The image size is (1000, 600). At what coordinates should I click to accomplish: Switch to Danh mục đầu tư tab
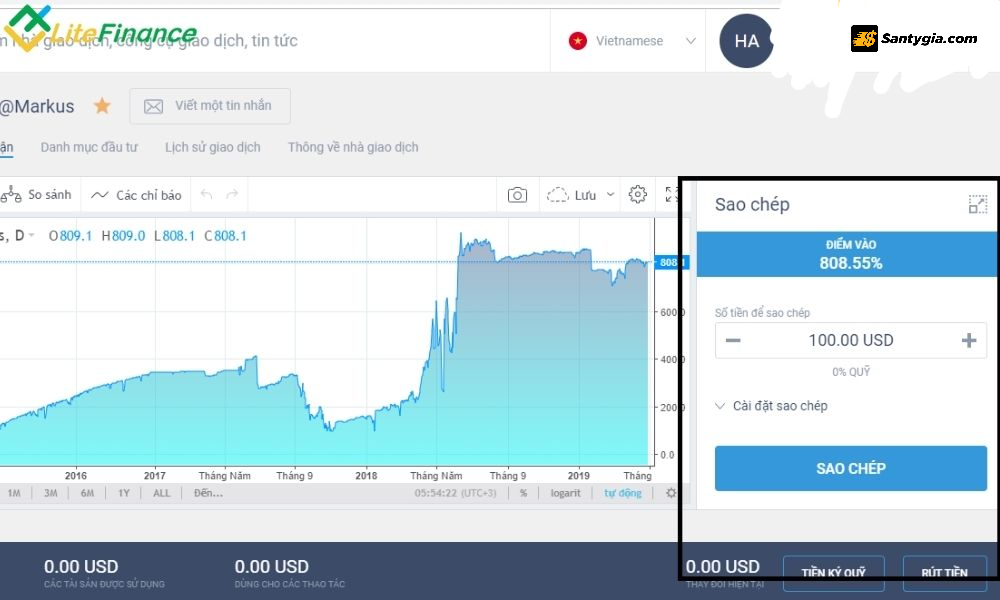coord(89,147)
